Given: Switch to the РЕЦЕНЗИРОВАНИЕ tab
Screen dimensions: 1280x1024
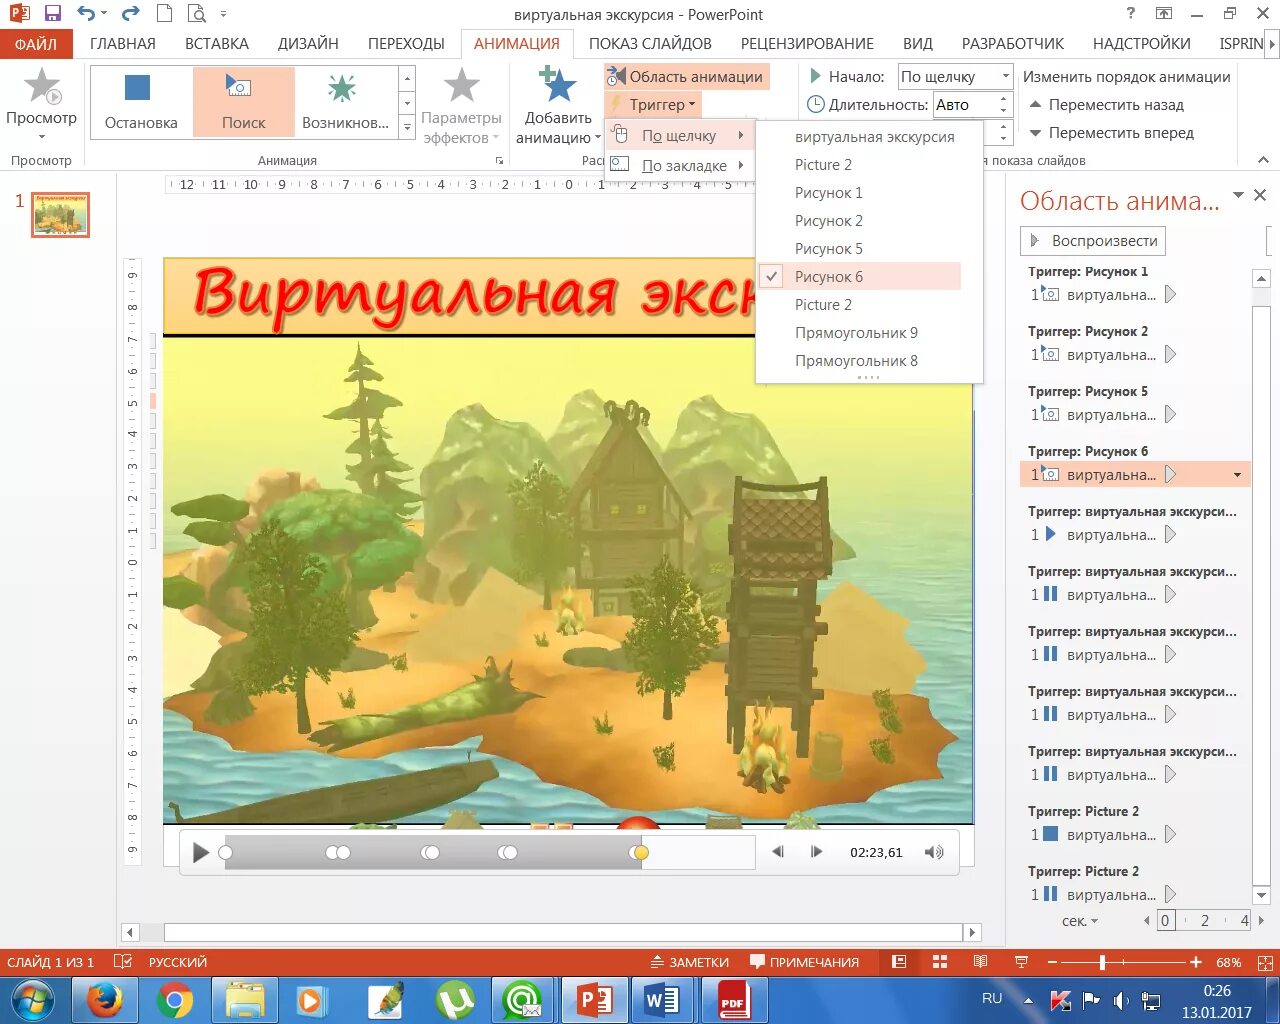Looking at the screenshot, I should [x=807, y=44].
